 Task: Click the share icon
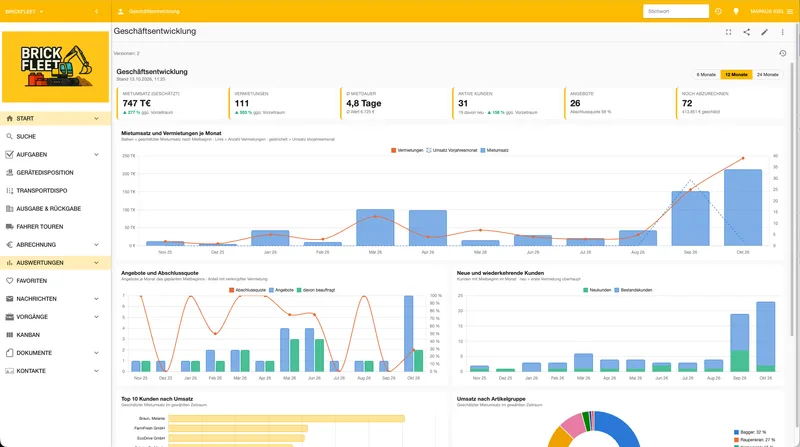746,32
